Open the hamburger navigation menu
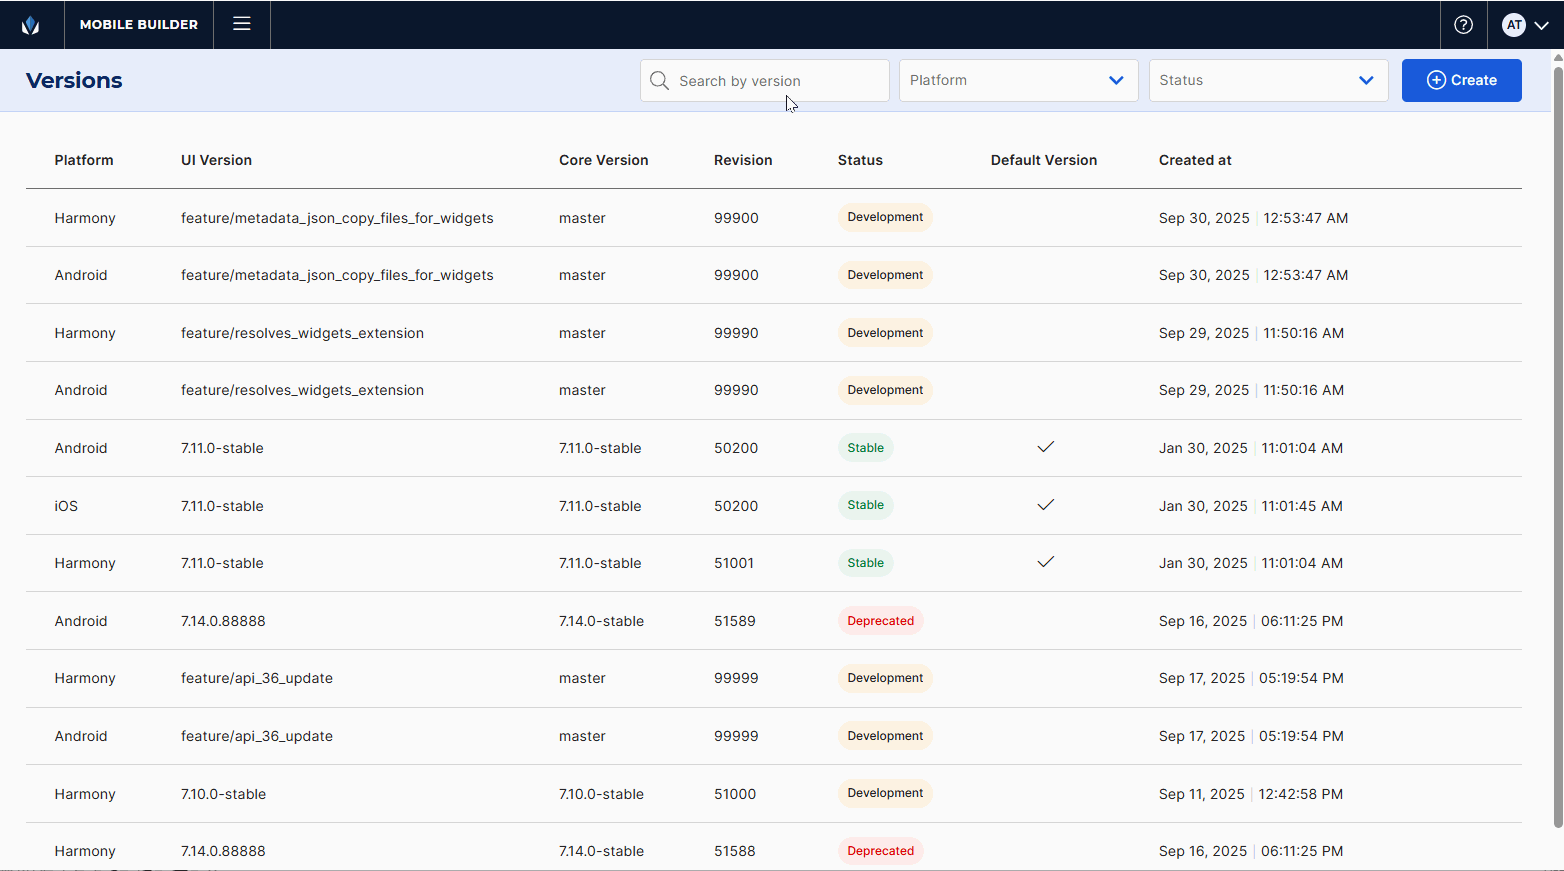 pyautogui.click(x=242, y=24)
